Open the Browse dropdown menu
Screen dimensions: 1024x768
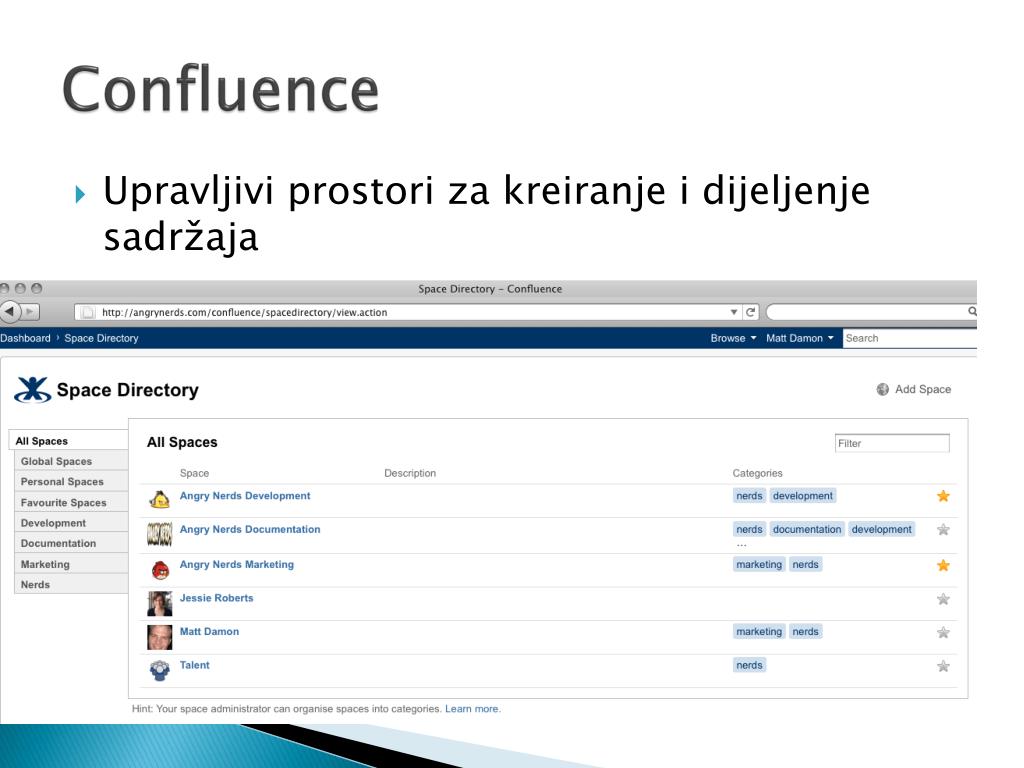click(x=733, y=338)
